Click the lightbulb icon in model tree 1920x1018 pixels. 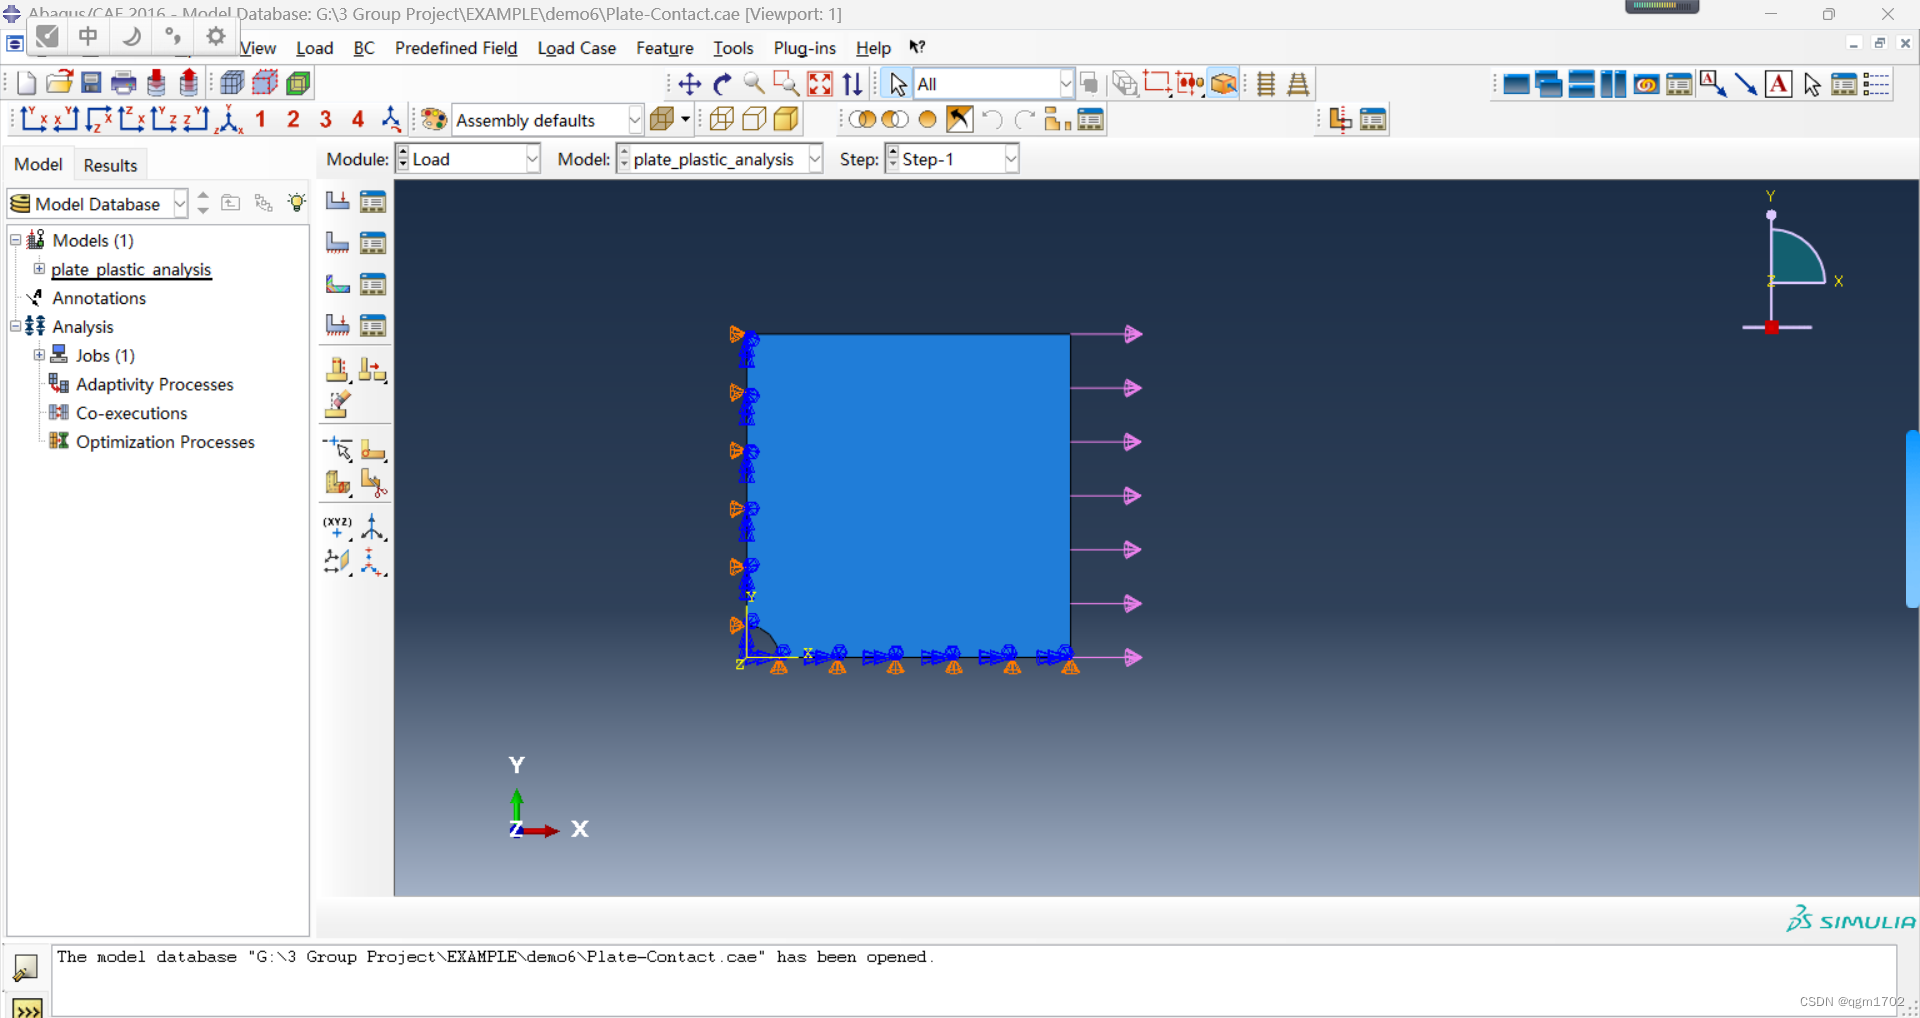pos(297,203)
